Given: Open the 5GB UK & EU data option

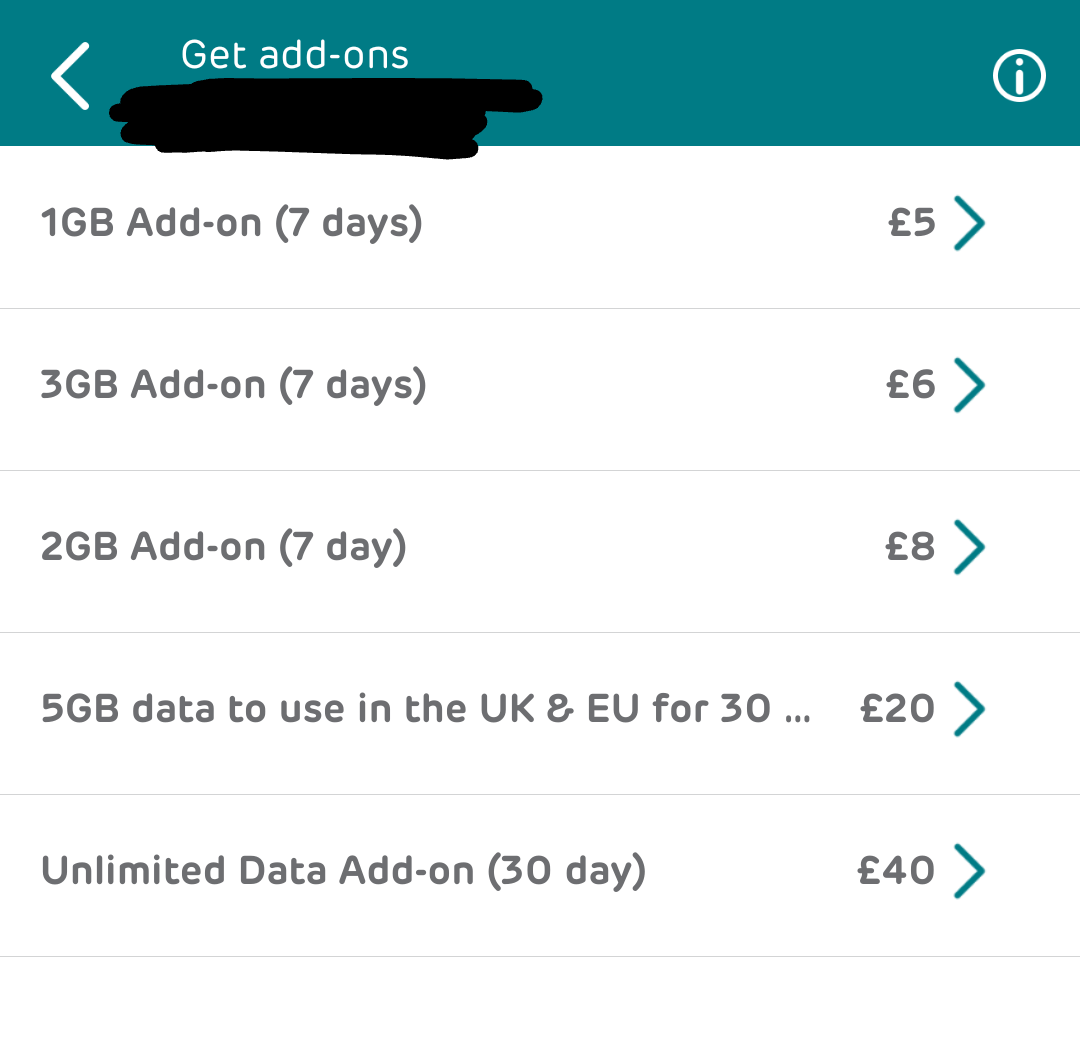Looking at the screenshot, I should tap(426, 709).
